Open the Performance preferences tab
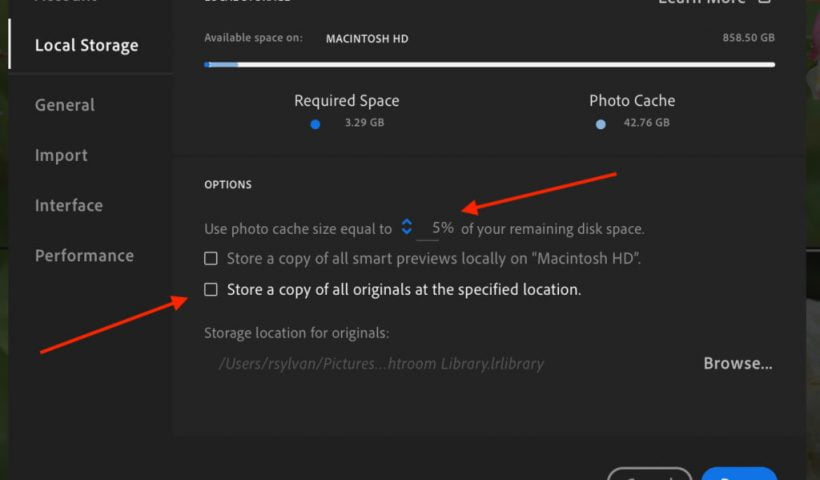The image size is (820, 480). point(84,255)
